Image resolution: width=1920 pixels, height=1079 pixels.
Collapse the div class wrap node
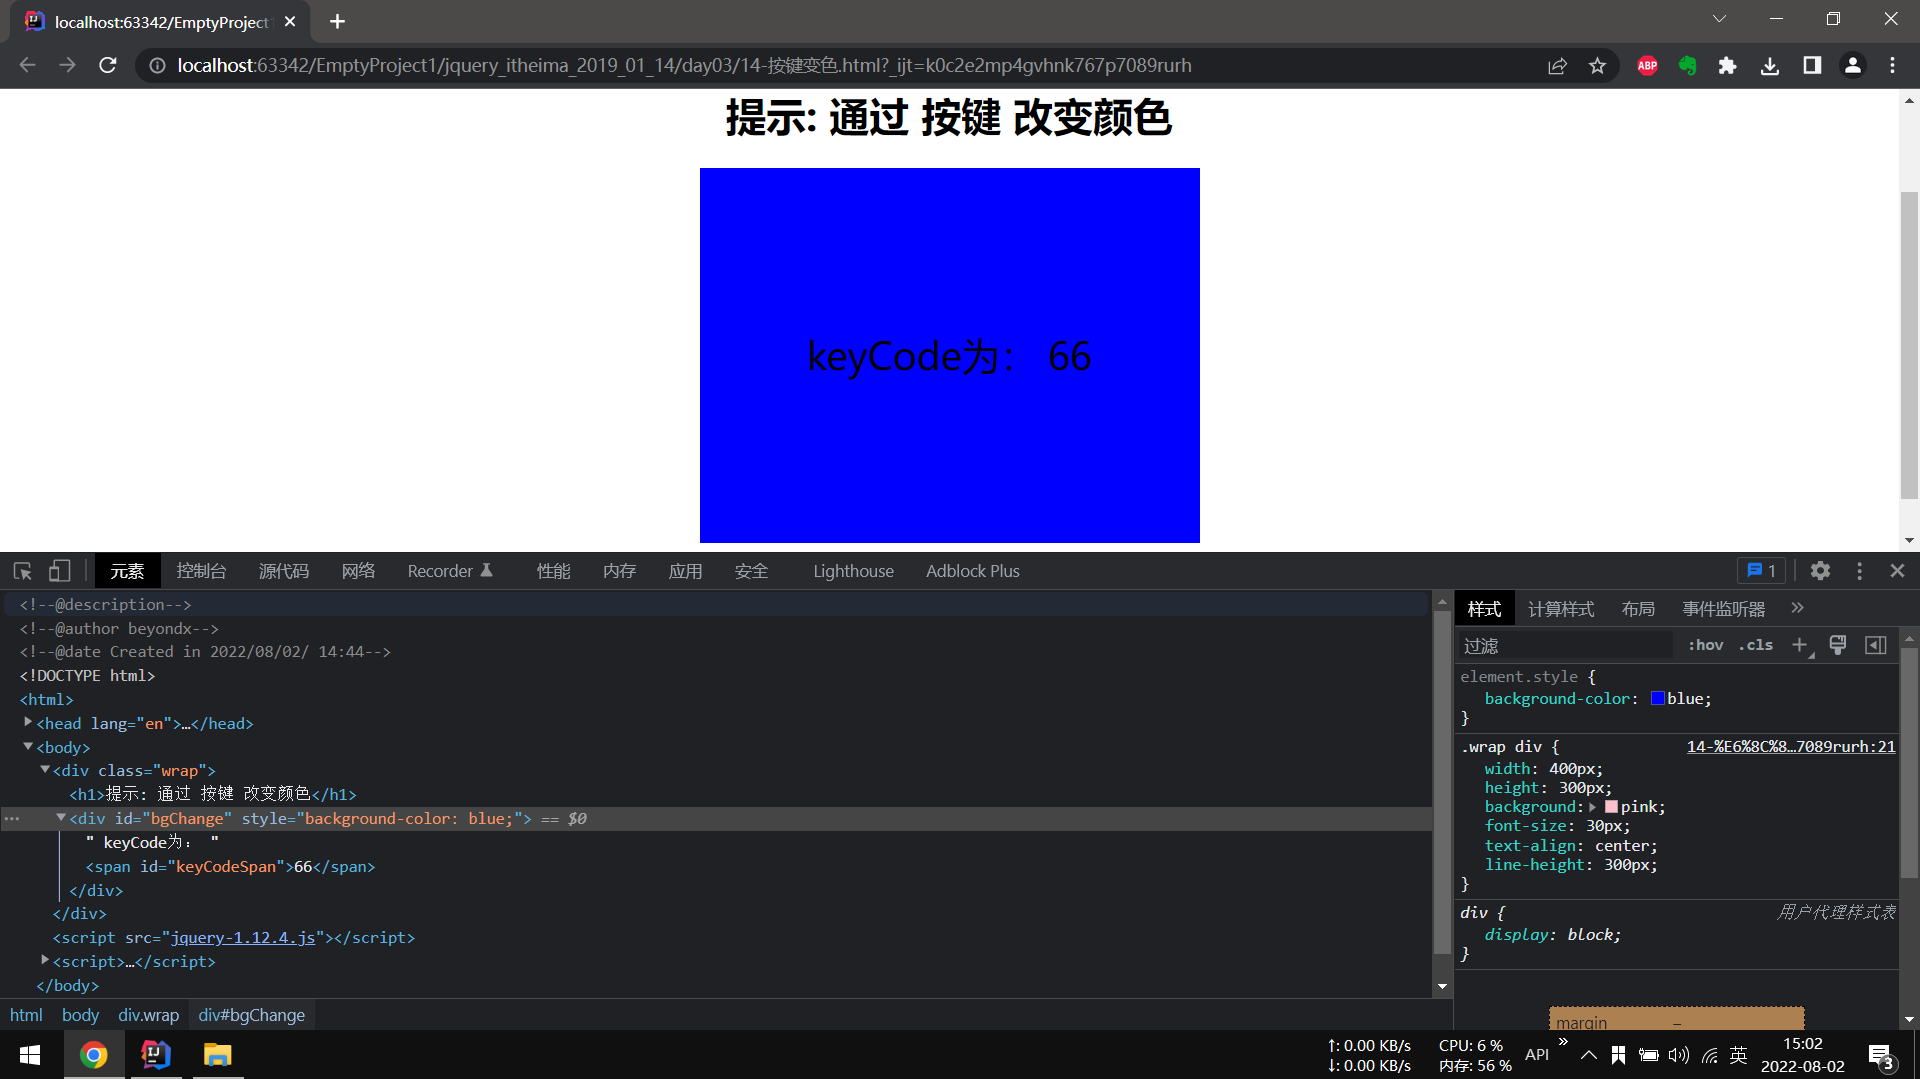coord(45,769)
